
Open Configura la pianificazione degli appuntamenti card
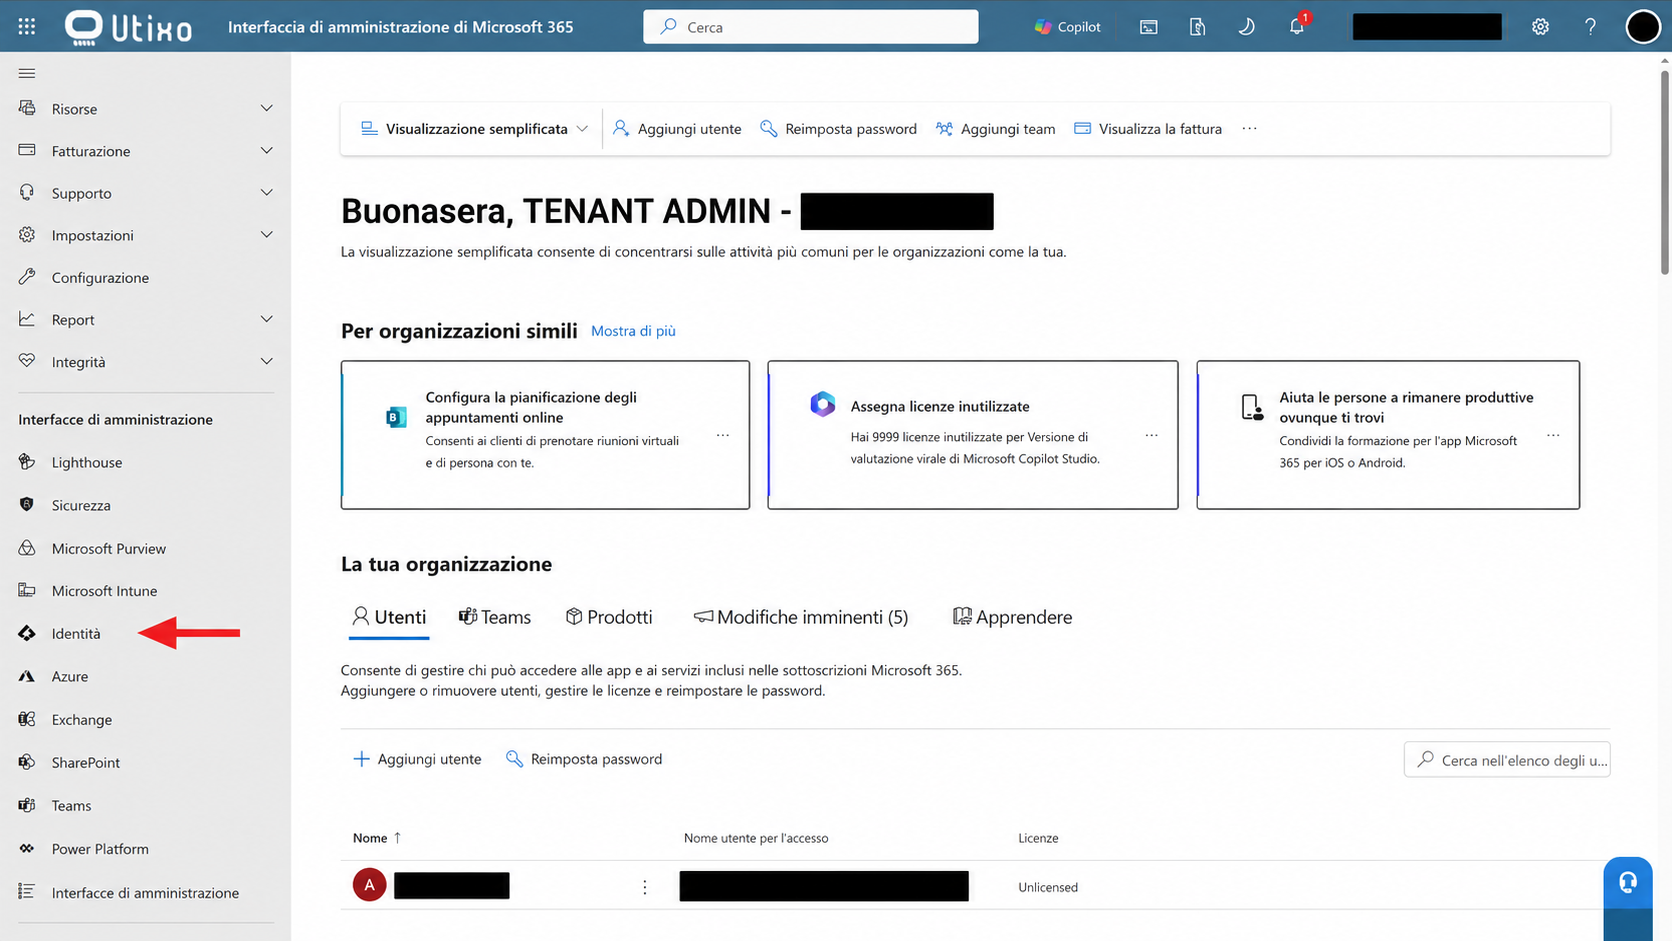coord(545,435)
